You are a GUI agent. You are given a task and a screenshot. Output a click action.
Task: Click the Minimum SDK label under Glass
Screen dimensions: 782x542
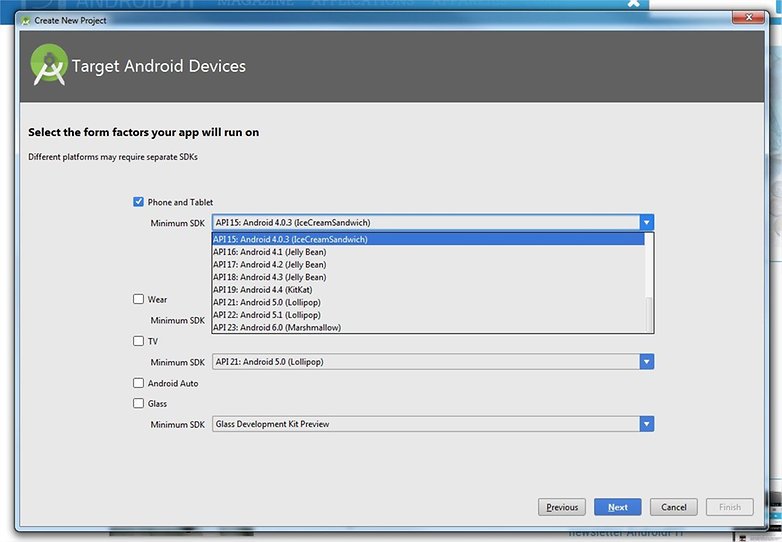[178, 424]
